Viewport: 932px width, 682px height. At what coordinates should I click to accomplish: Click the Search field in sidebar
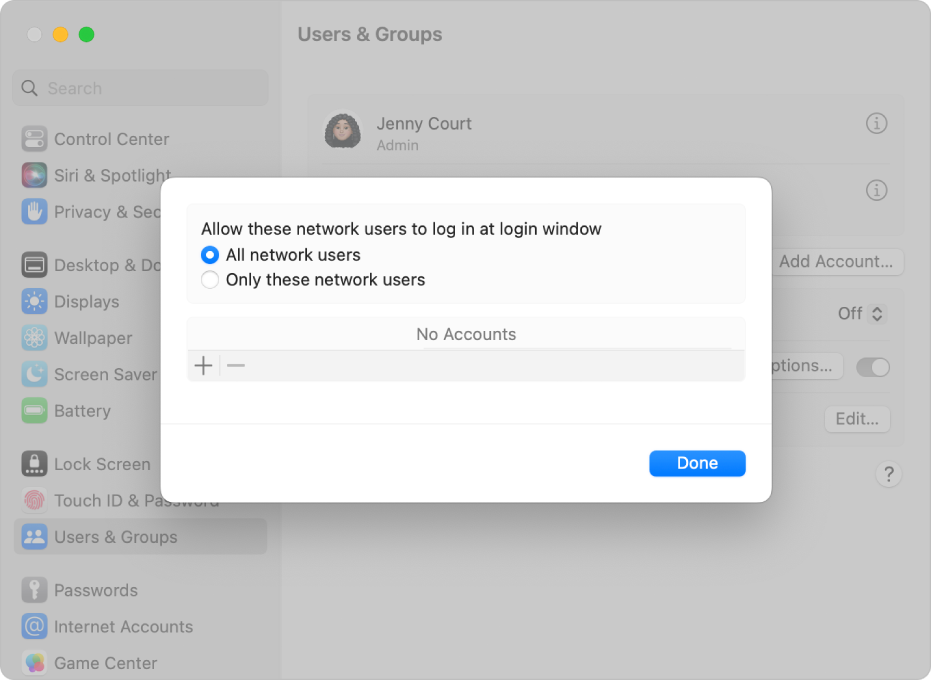[x=140, y=88]
